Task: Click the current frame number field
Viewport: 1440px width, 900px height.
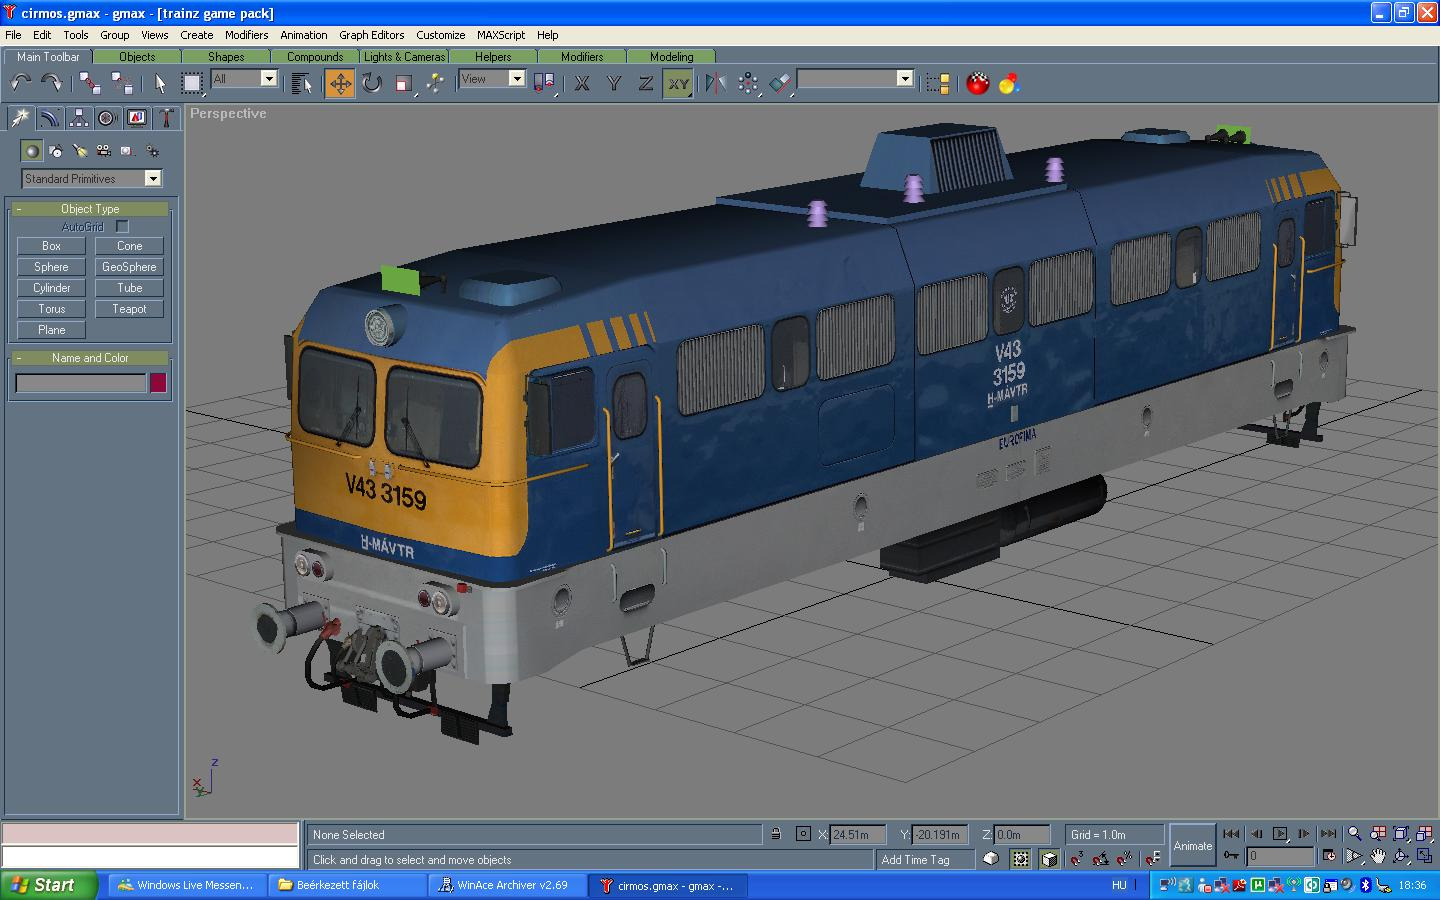Action: tap(1280, 856)
